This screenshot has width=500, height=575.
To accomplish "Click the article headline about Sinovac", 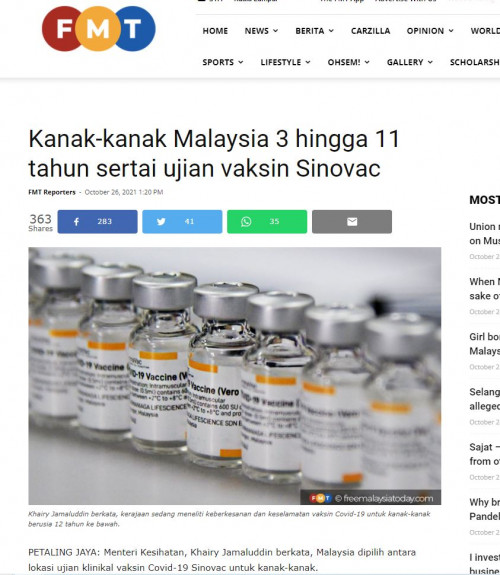I will [x=213, y=154].
